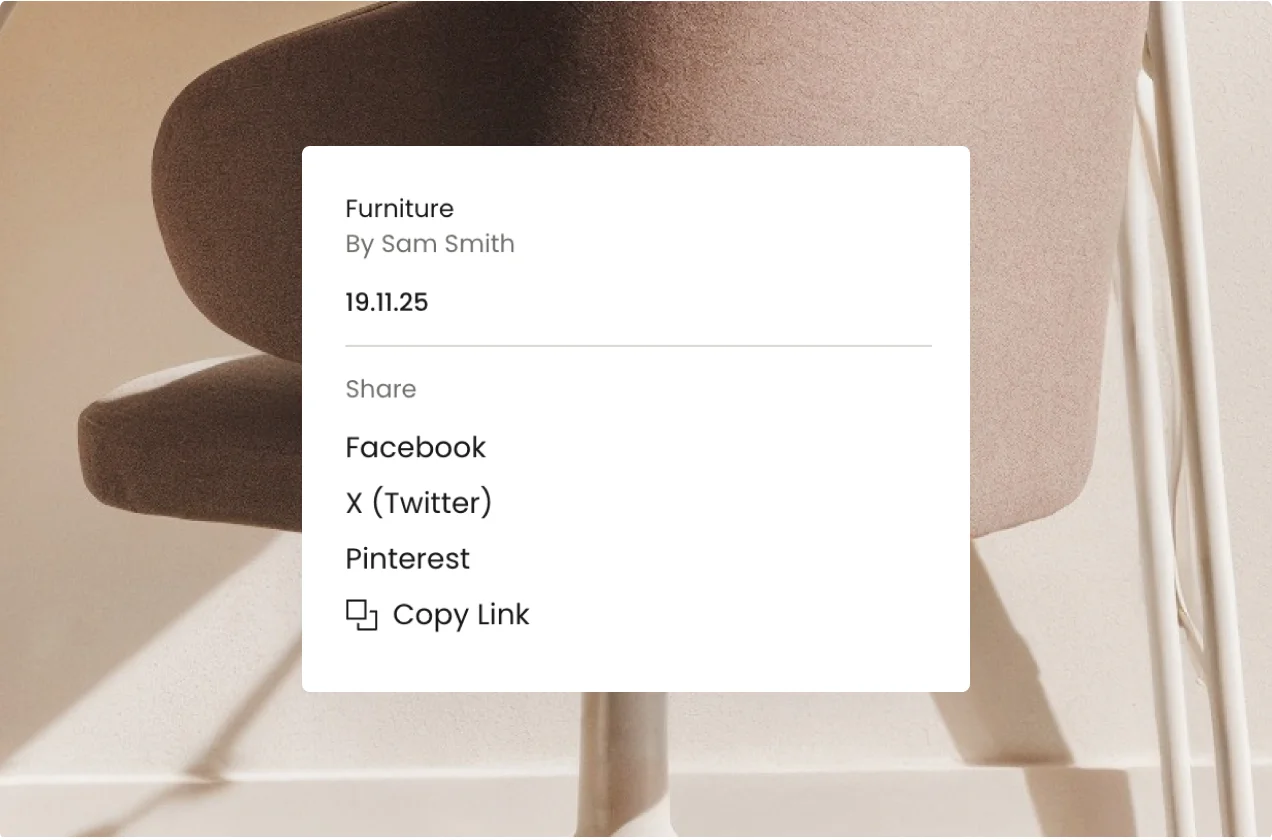1272x840 pixels.
Task: Click the chair pedestal leg below card
Action: [622, 760]
